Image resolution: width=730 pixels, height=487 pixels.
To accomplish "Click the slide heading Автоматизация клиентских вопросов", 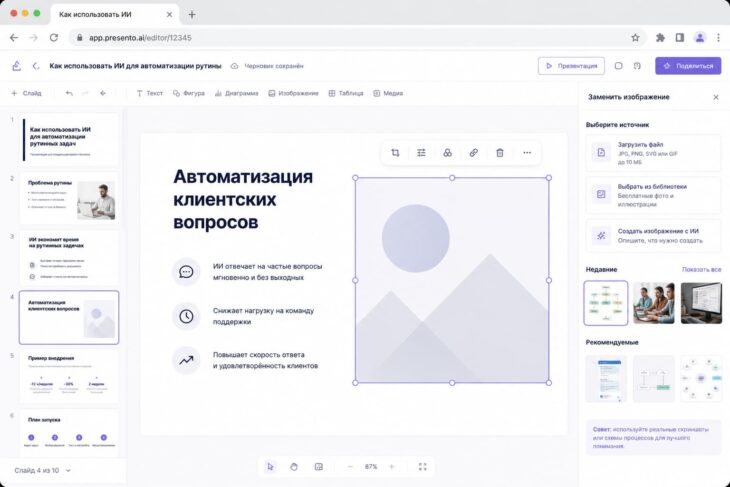I will tap(243, 199).
